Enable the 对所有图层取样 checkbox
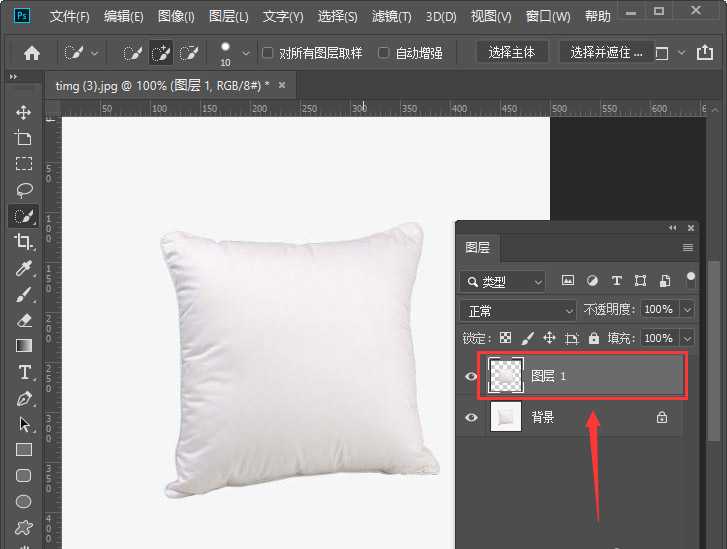This screenshot has height=549, width=727. click(267, 53)
